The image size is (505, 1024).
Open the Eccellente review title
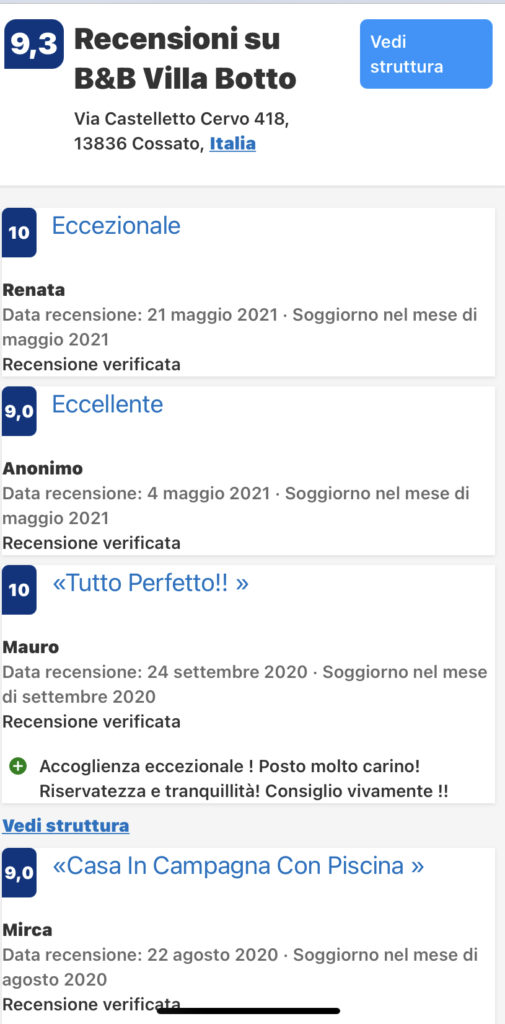click(x=107, y=404)
